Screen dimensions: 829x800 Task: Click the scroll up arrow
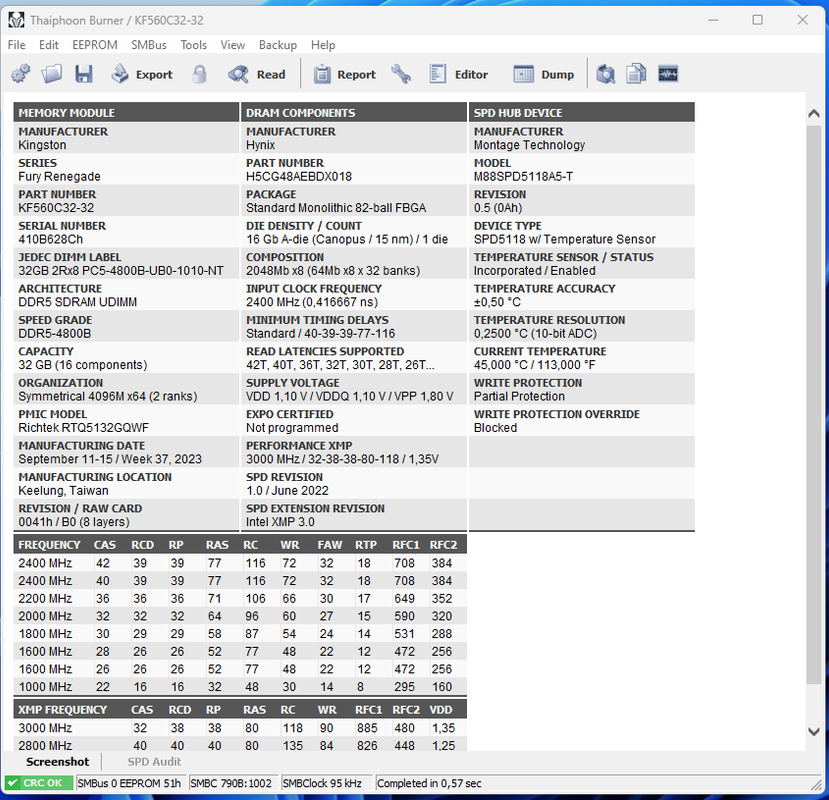pyautogui.click(x=814, y=113)
